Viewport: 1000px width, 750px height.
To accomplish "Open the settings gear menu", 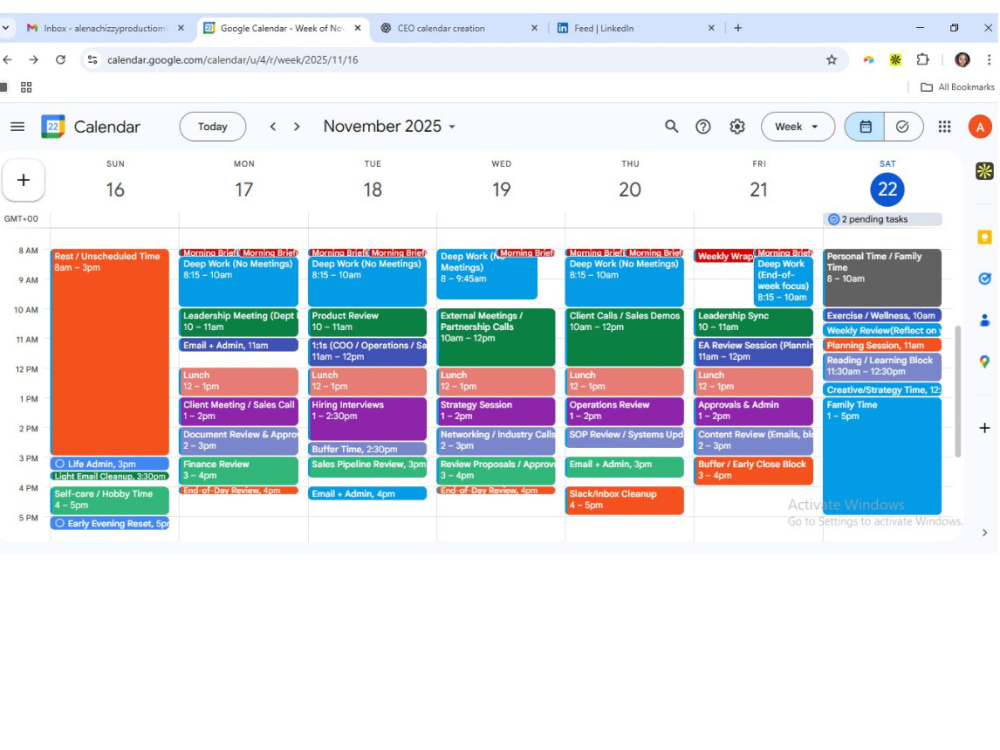I will click(x=737, y=126).
